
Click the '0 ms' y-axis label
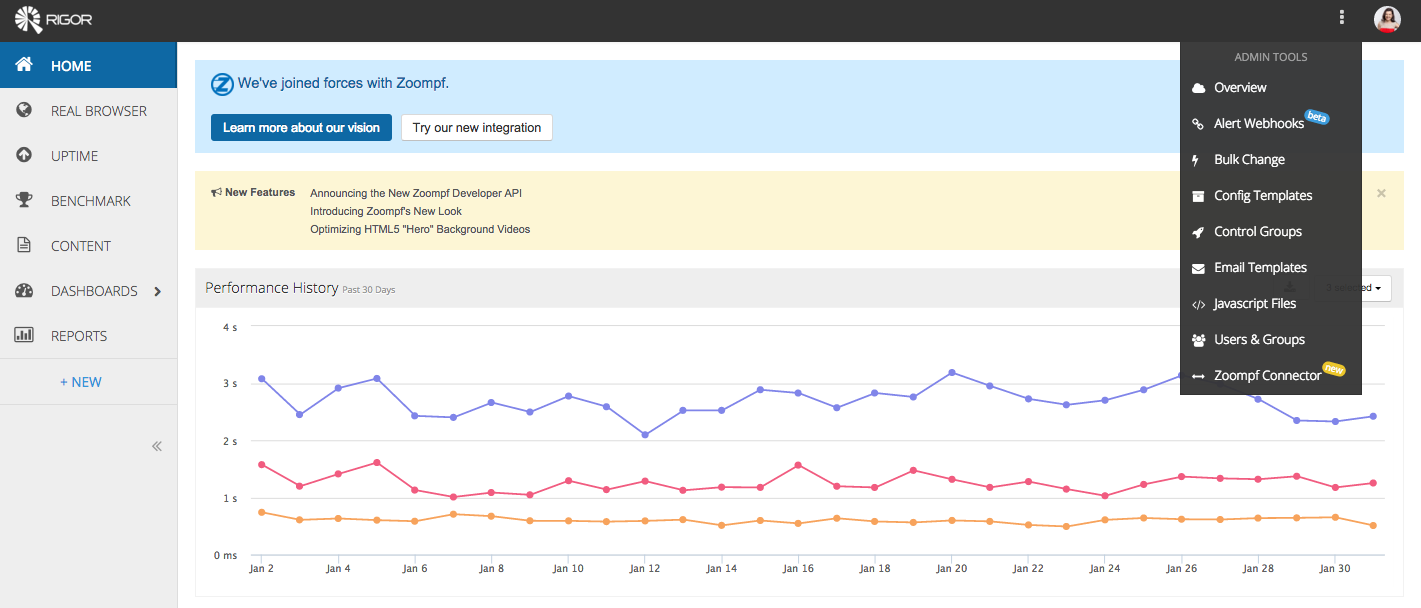[225, 555]
